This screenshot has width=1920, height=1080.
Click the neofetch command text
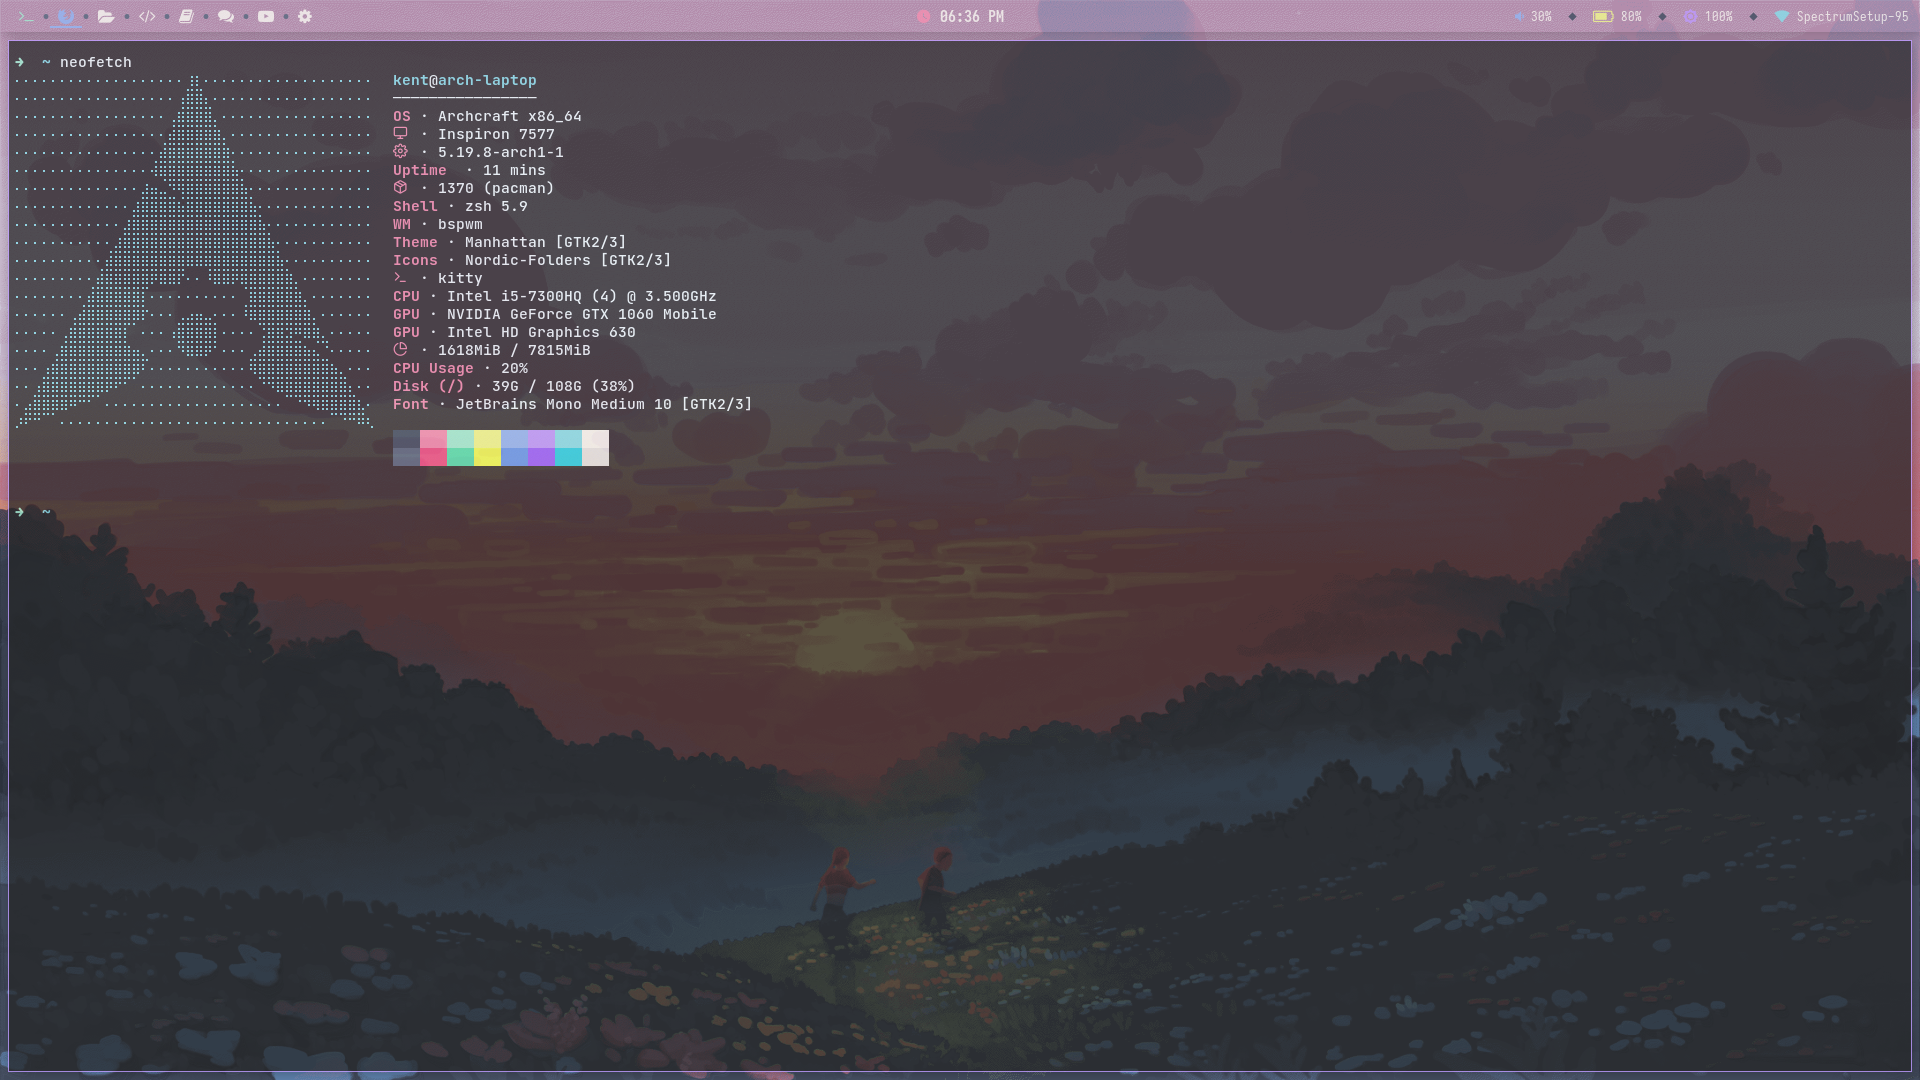(95, 61)
